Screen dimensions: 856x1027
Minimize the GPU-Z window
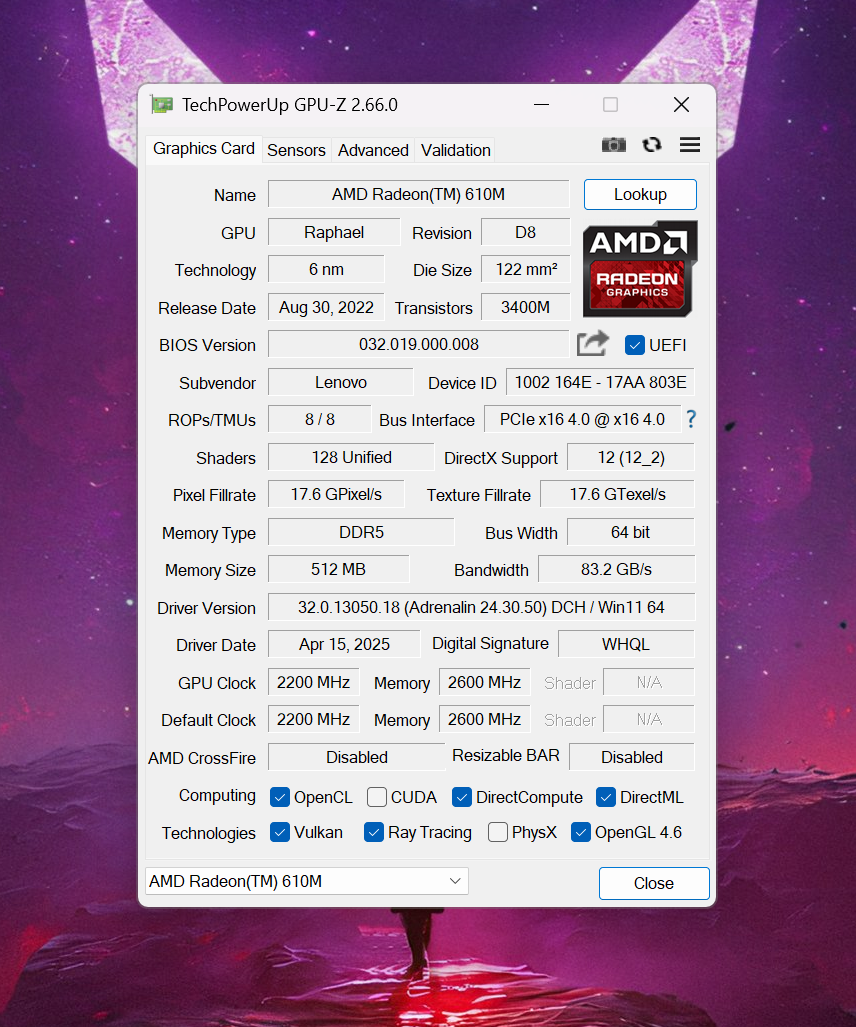point(542,105)
